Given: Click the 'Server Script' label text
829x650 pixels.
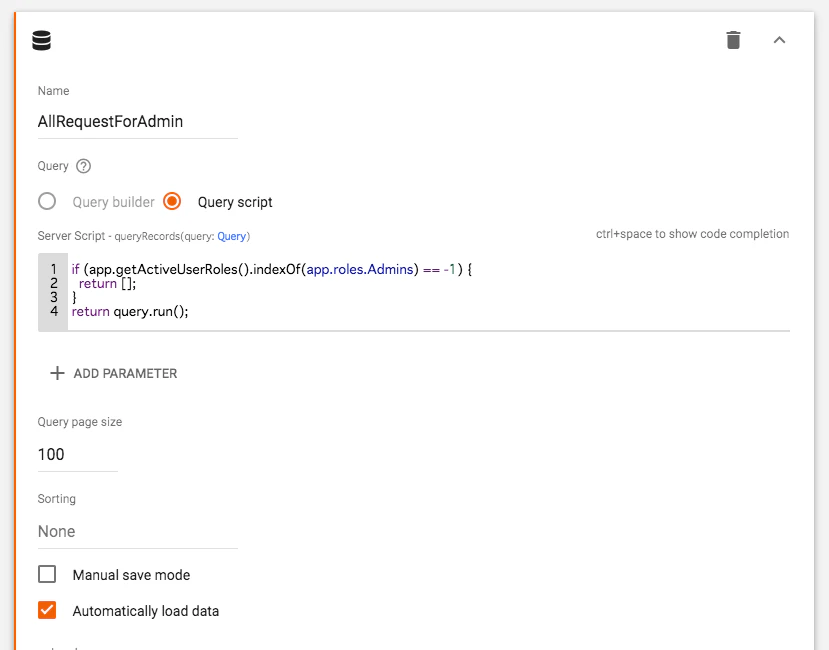Looking at the screenshot, I should click(71, 236).
